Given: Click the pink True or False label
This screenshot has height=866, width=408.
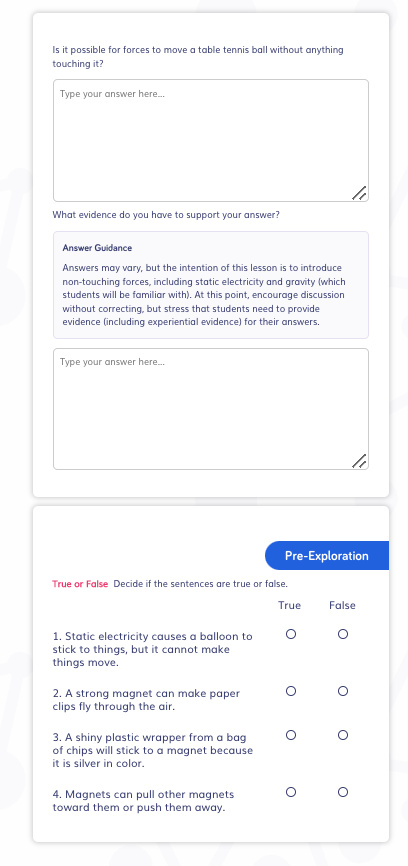Looking at the screenshot, I should (x=80, y=584).
